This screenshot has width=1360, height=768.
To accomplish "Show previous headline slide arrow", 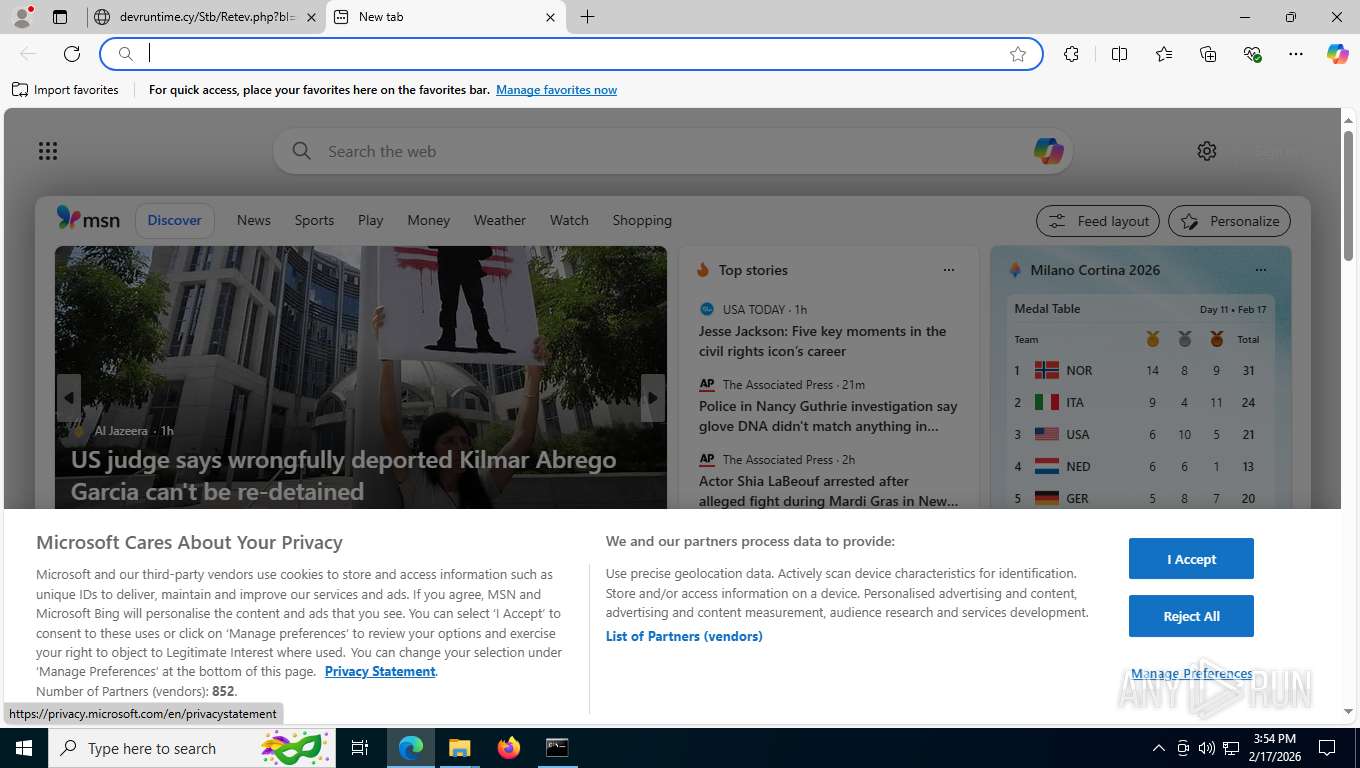I will pyautogui.click(x=69, y=398).
